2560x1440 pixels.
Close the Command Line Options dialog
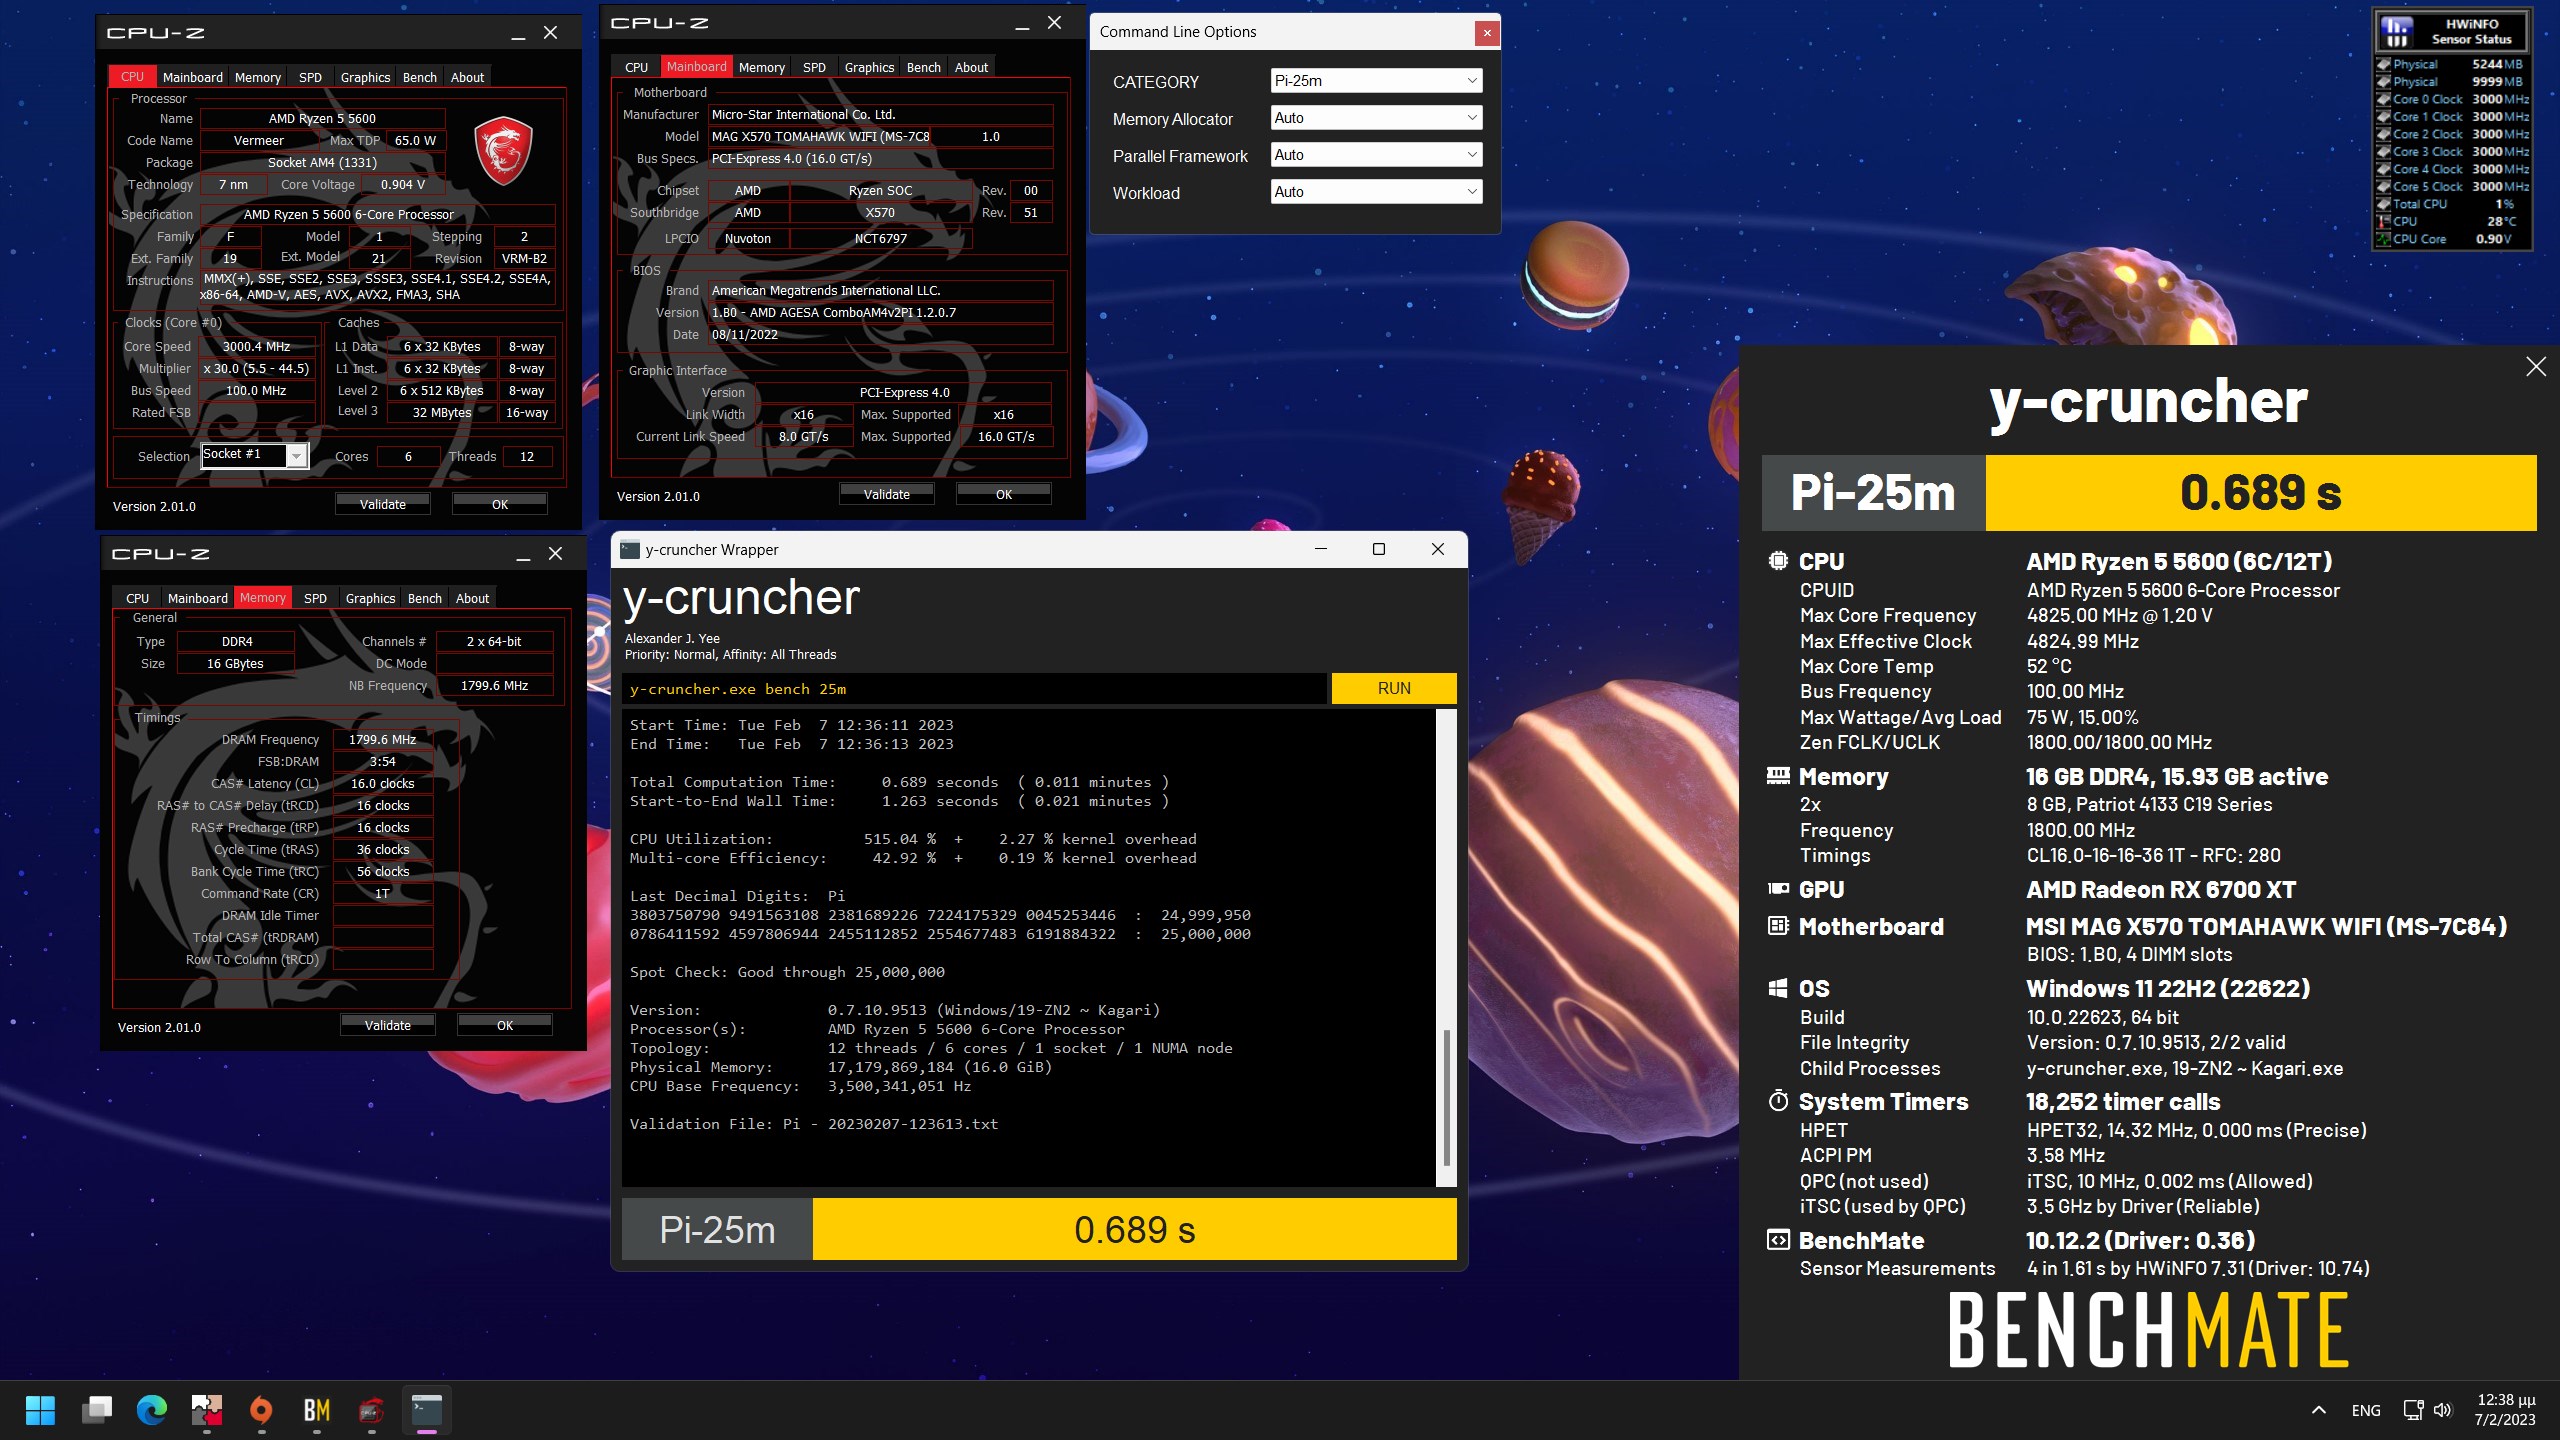[x=1487, y=32]
